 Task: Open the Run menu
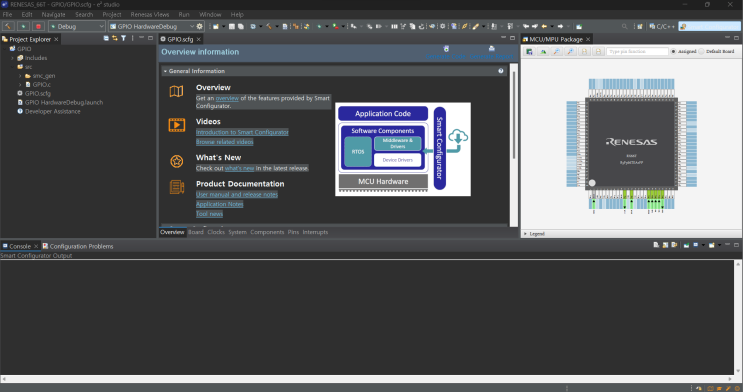click(x=184, y=15)
